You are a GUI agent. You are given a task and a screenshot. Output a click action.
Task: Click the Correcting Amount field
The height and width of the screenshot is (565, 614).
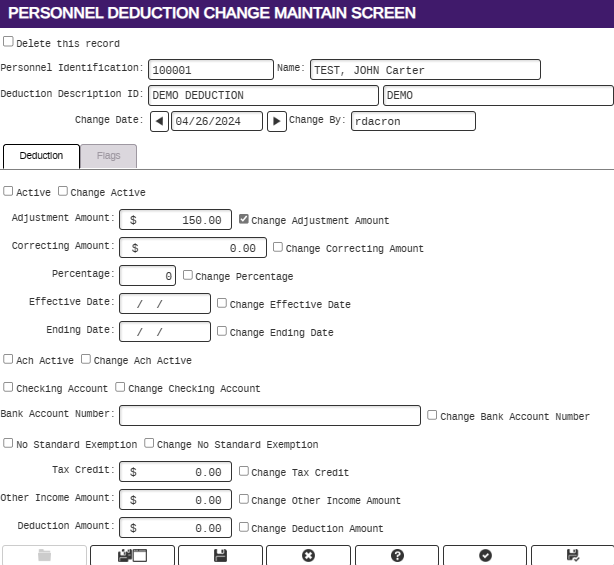click(193, 247)
